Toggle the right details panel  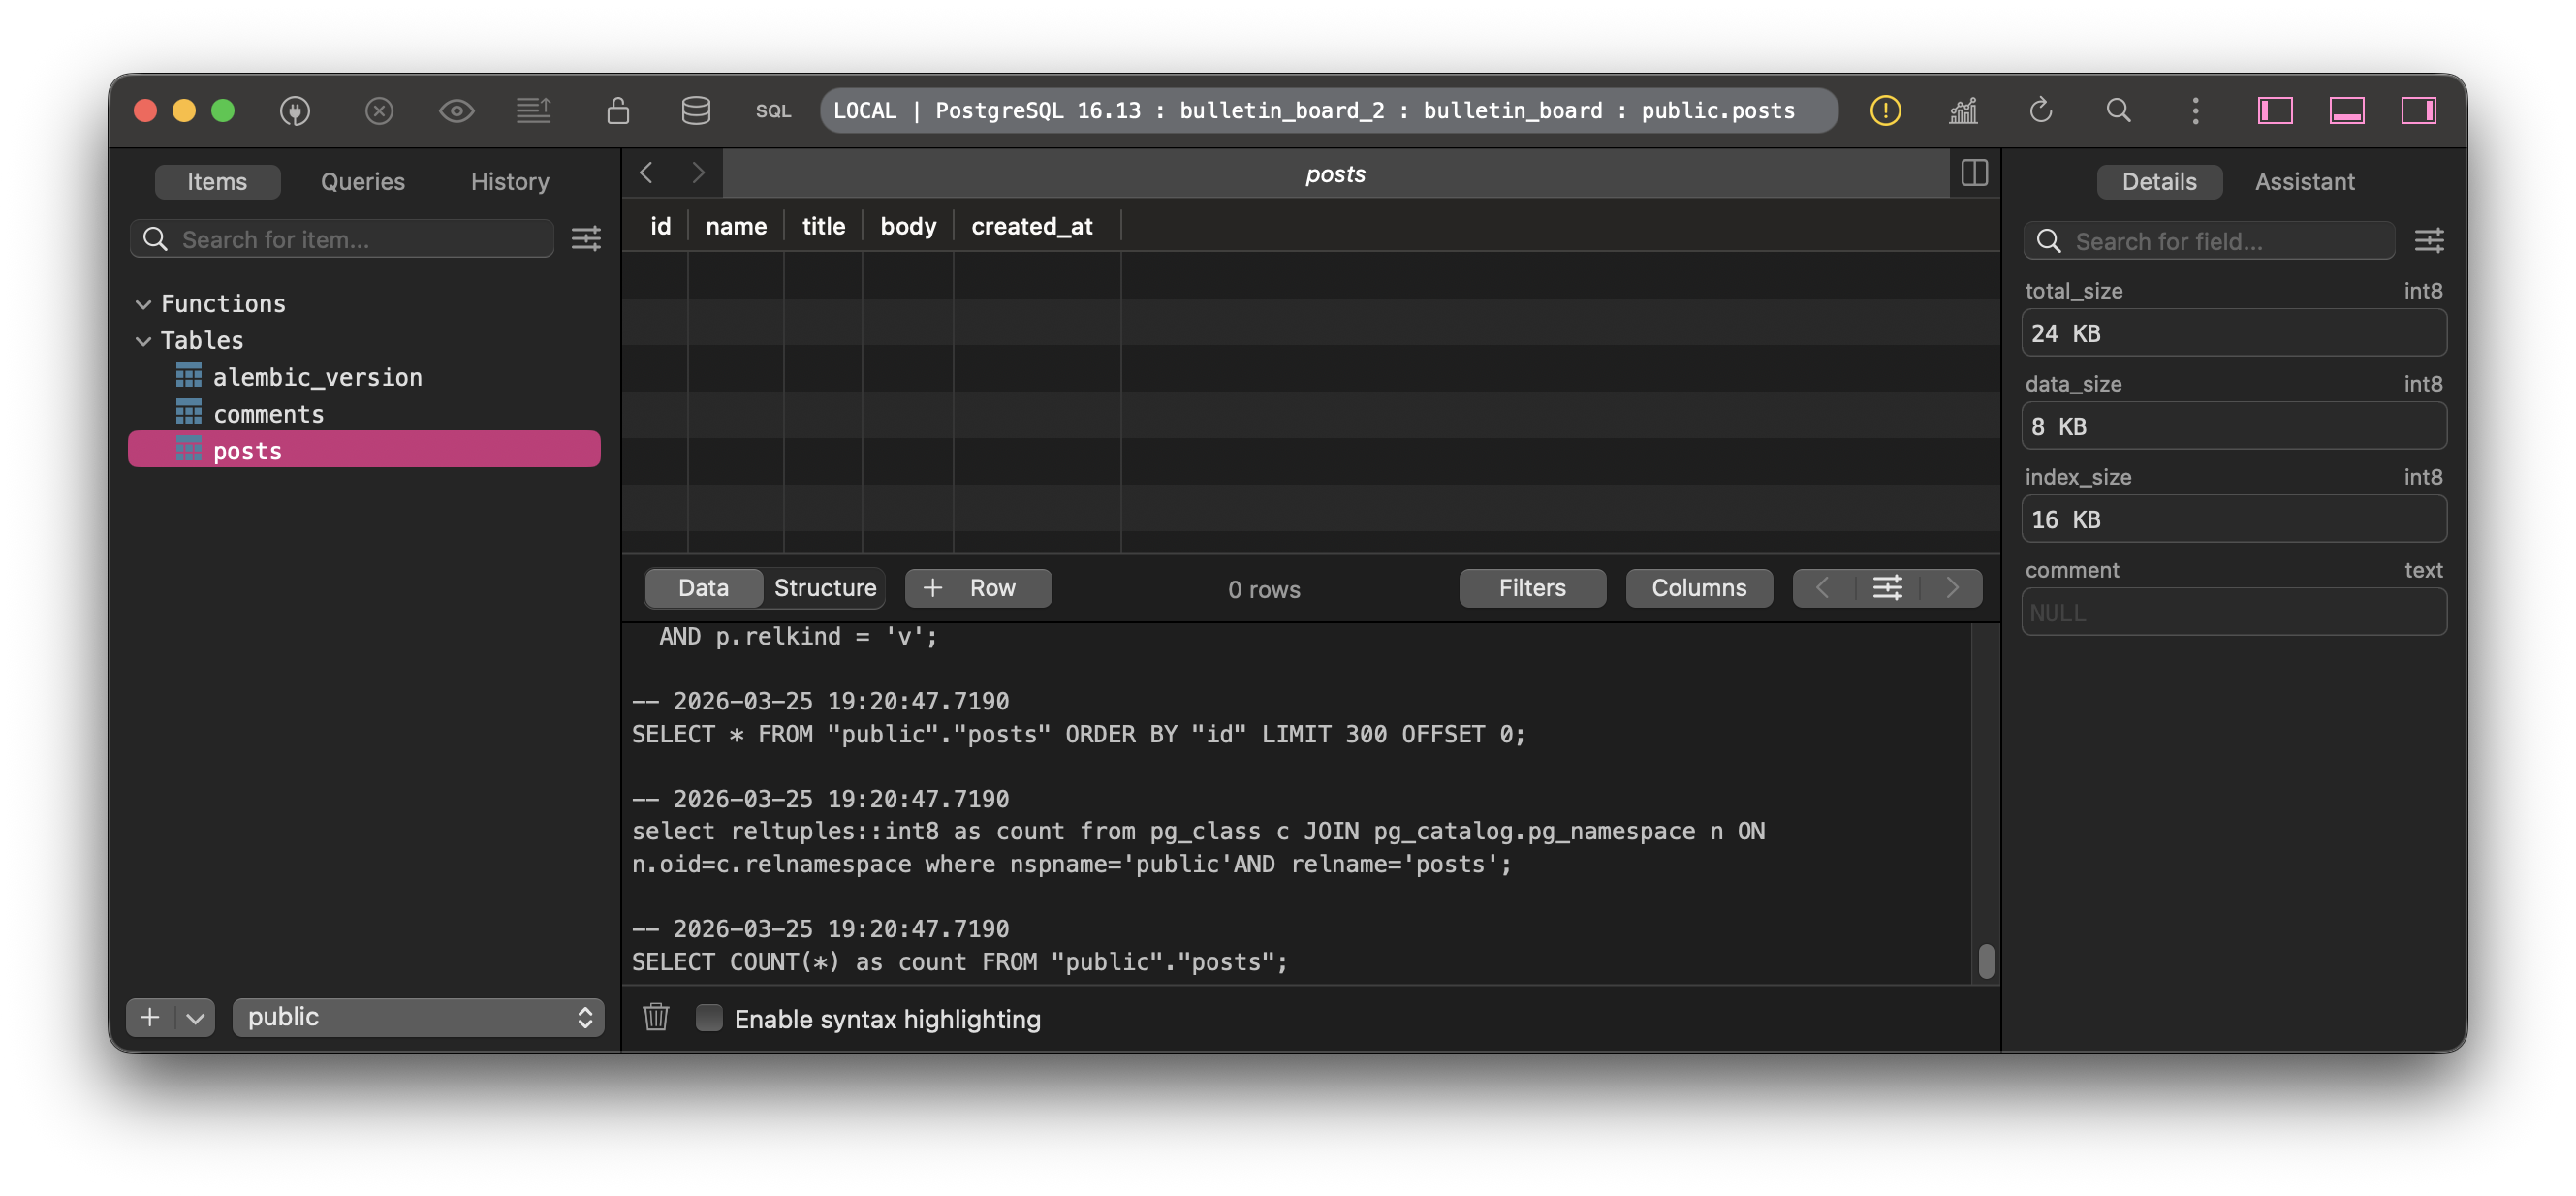[x=2418, y=110]
